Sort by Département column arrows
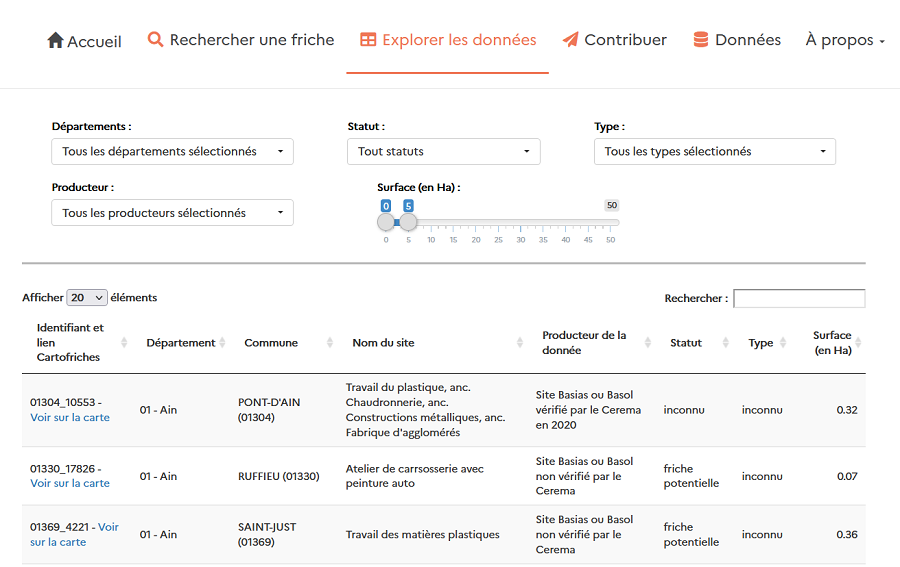 [222, 342]
